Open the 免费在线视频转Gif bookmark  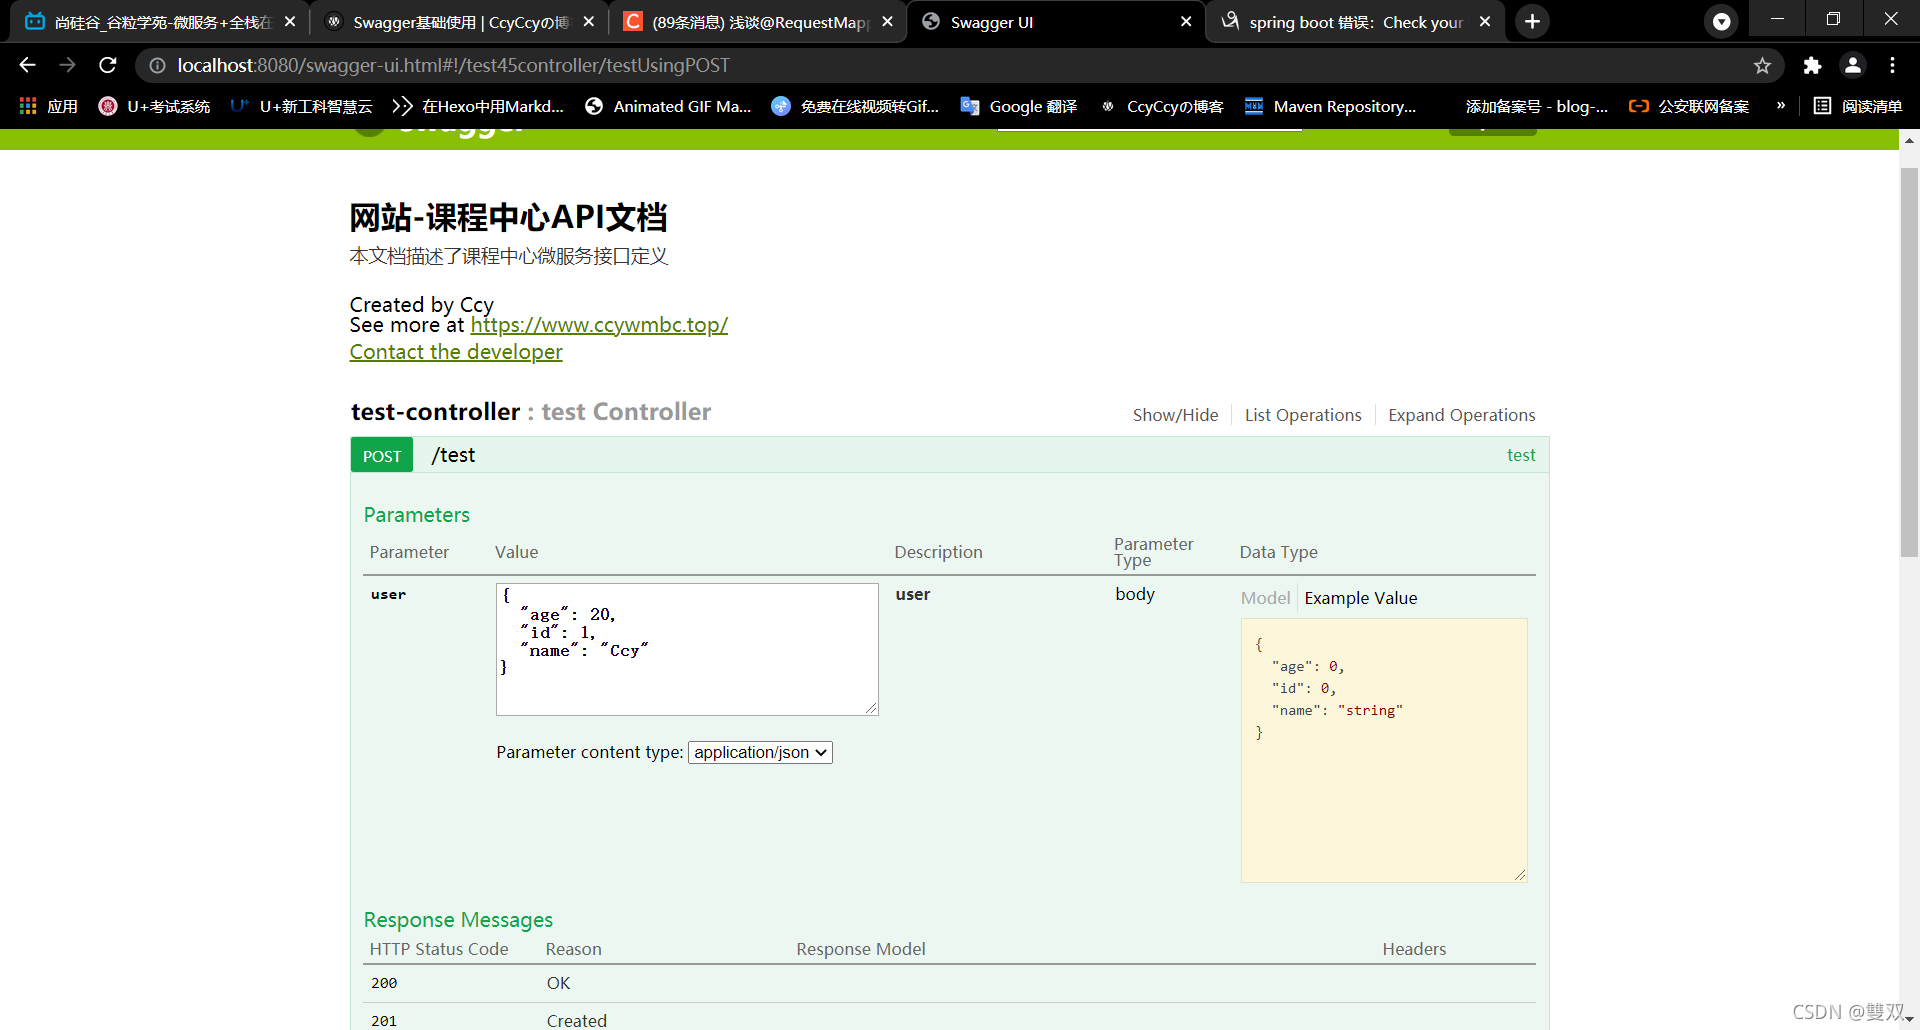(x=855, y=106)
